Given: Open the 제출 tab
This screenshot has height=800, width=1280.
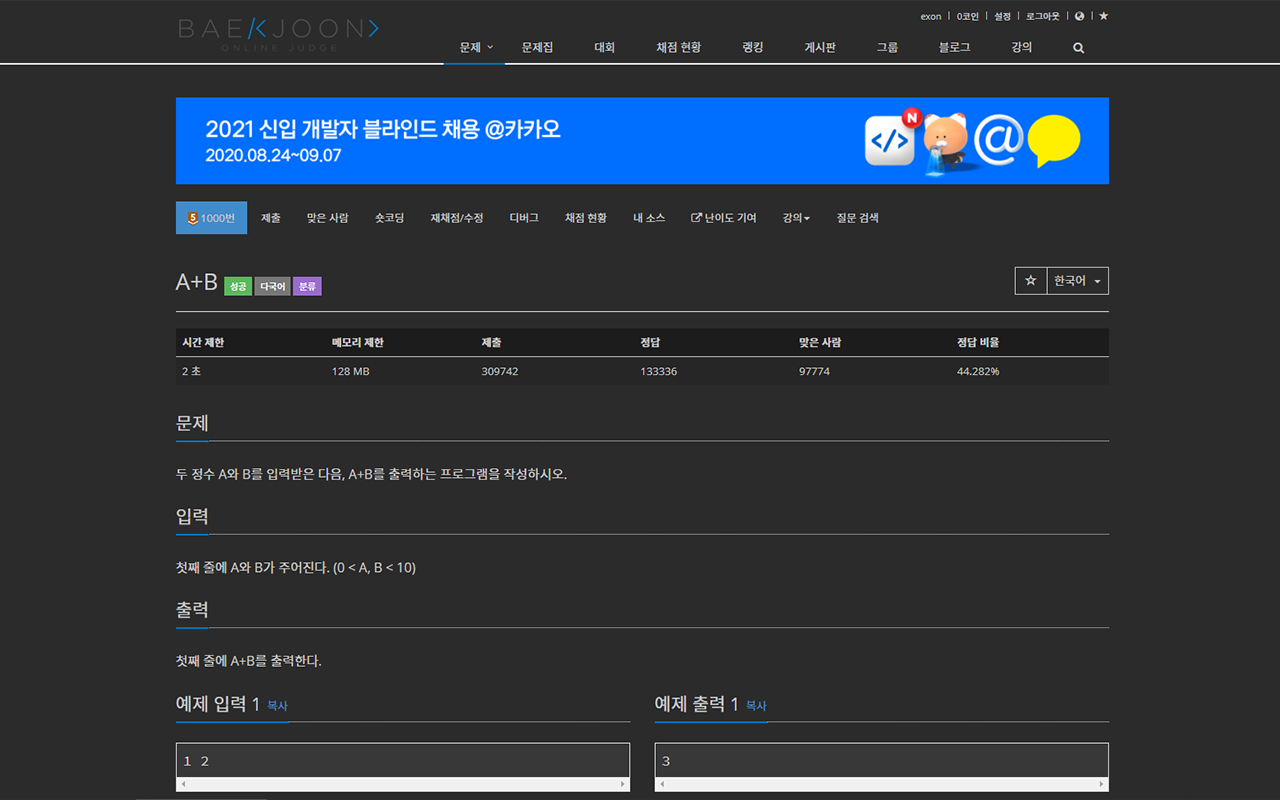Looking at the screenshot, I should [x=271, y=218].
